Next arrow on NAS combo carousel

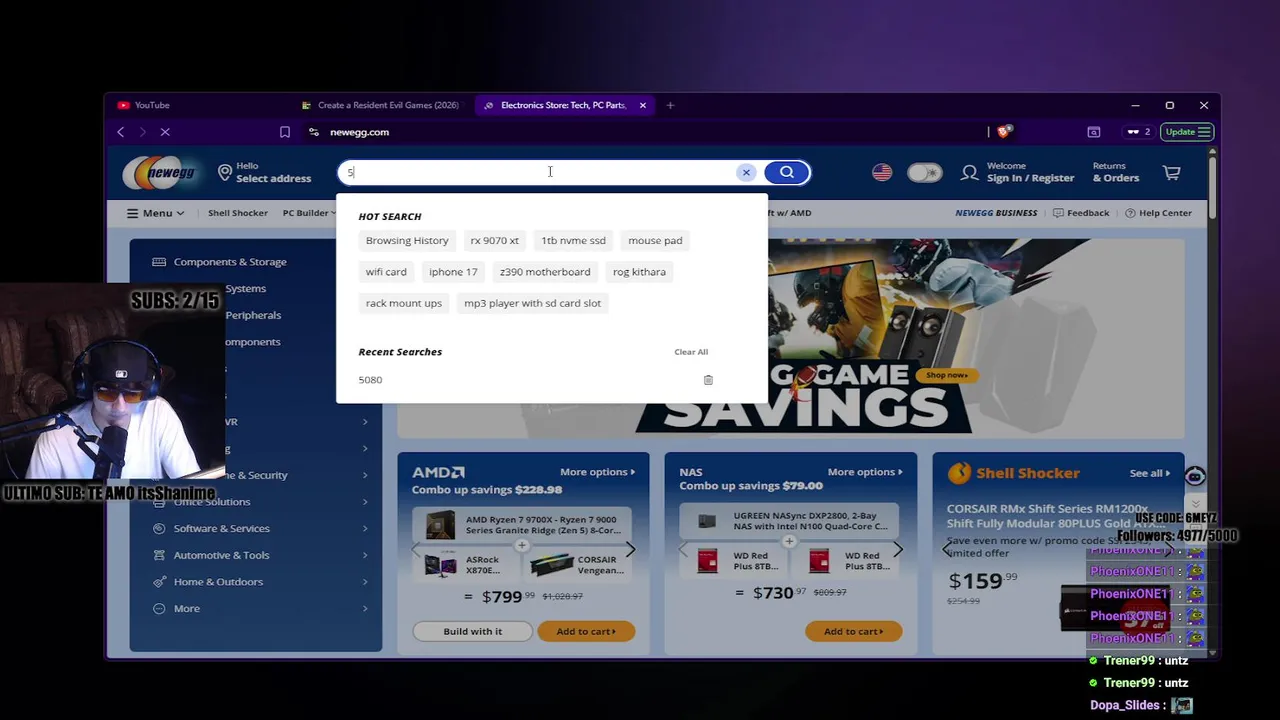pyautogui.click(x=897, y=549)
